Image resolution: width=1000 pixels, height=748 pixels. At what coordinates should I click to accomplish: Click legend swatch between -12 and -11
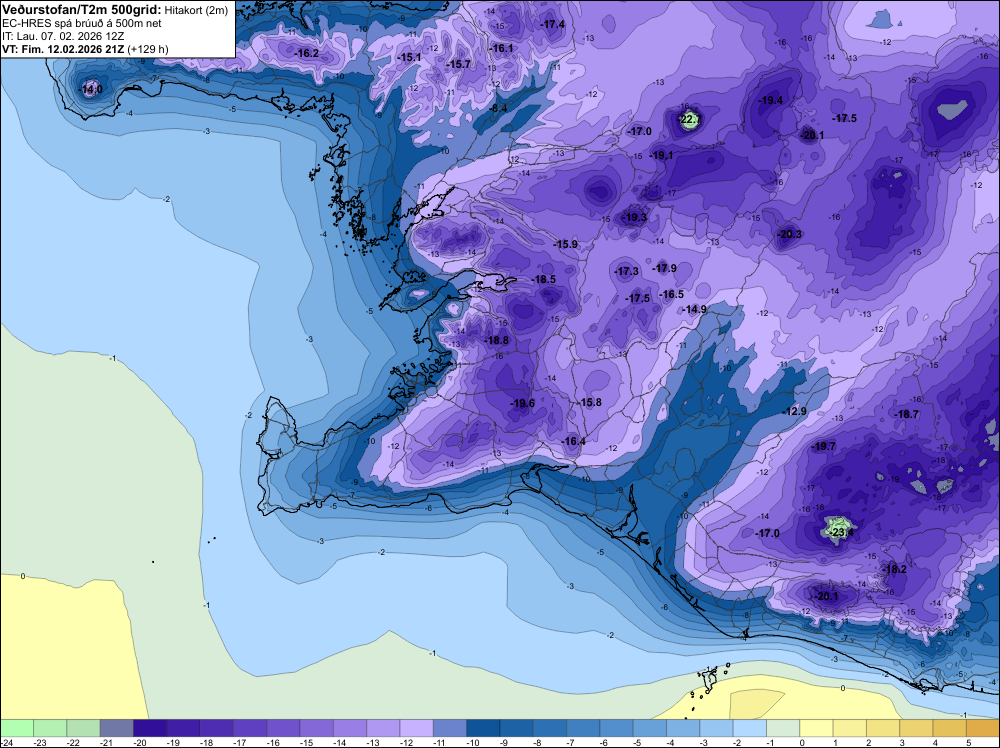[416, 728]
